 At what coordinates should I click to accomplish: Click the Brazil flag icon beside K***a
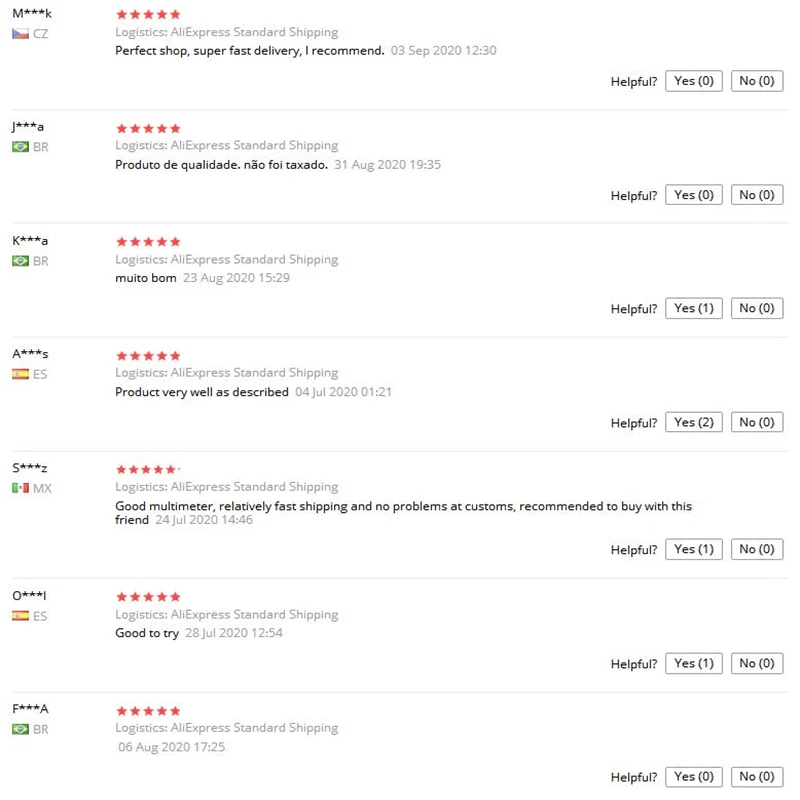pos(20,261)
